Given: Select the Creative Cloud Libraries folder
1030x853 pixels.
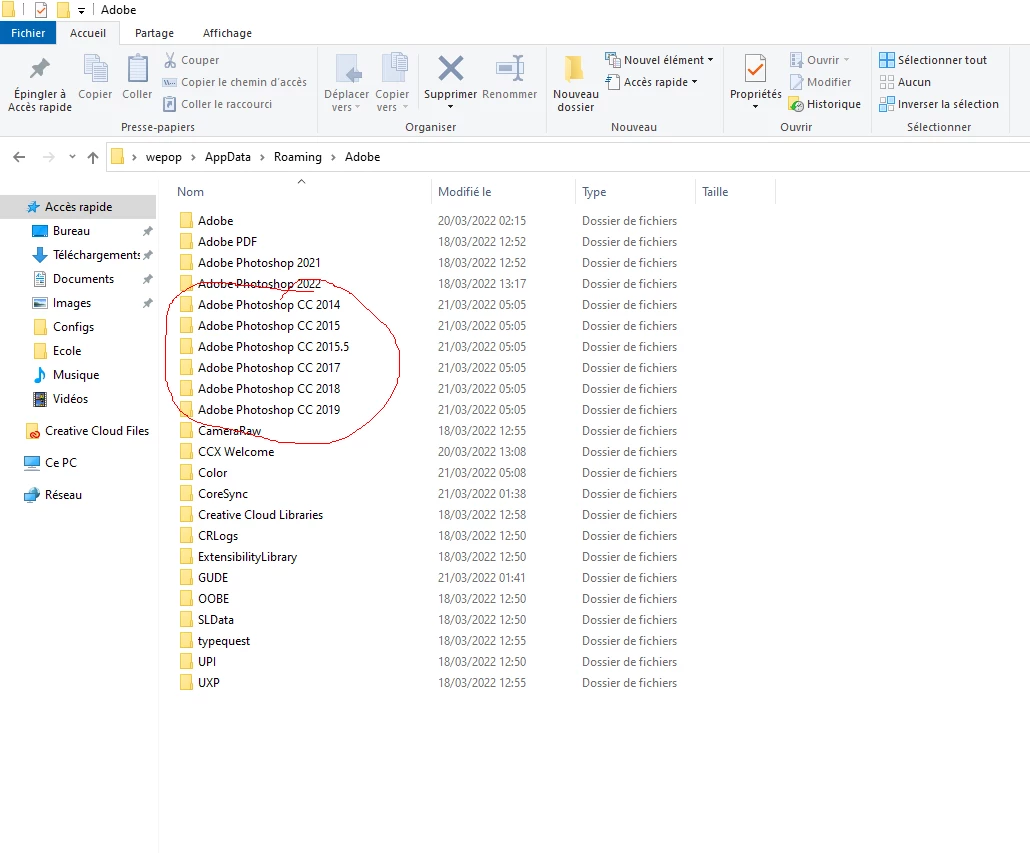Looking at the screenshot, I should point(260,515).
